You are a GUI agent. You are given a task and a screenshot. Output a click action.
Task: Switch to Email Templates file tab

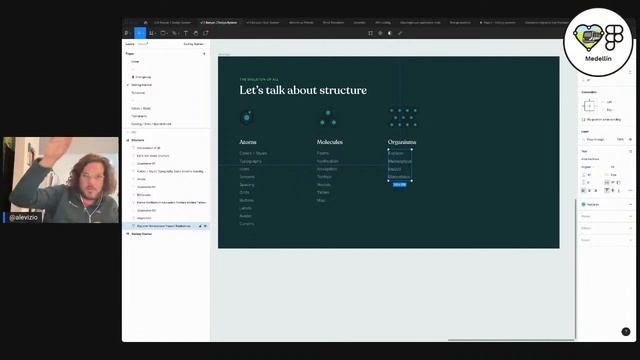(333, 22)
